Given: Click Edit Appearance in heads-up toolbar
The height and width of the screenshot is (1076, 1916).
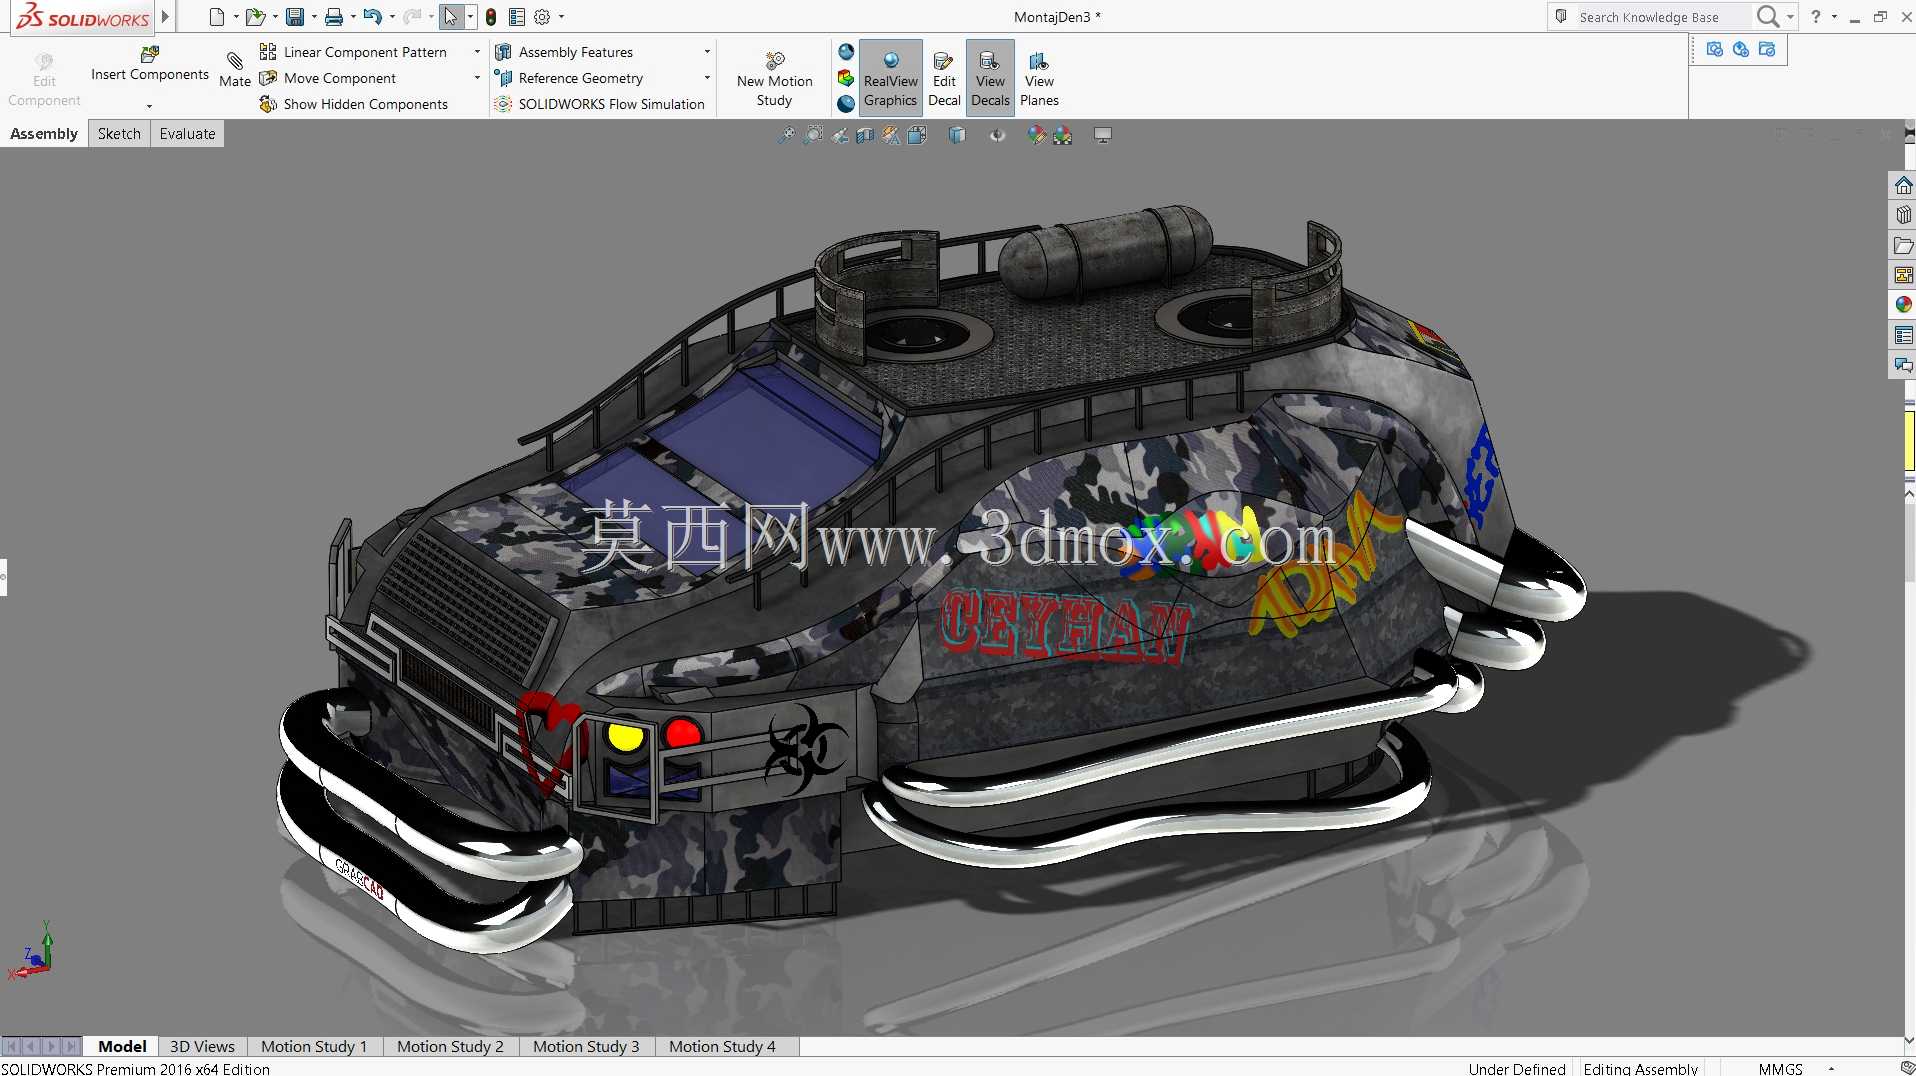Looking at the screenshot, I should [x=1036, y=135].
